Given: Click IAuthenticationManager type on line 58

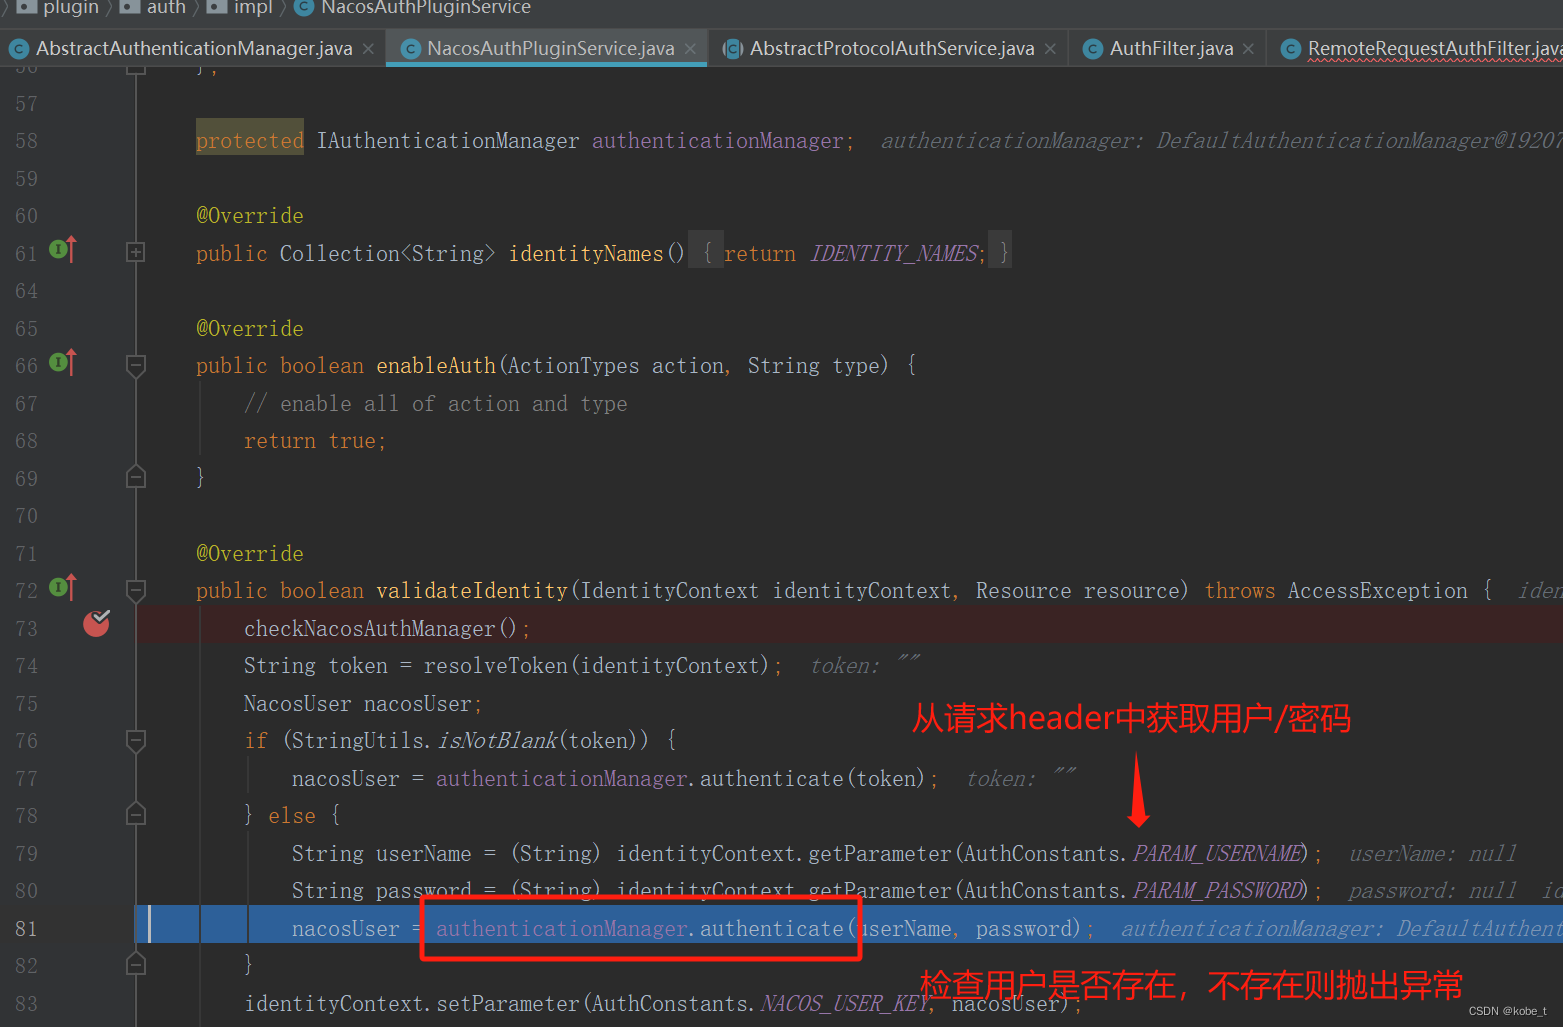Looking at the screenshot, I should point(448,141).
